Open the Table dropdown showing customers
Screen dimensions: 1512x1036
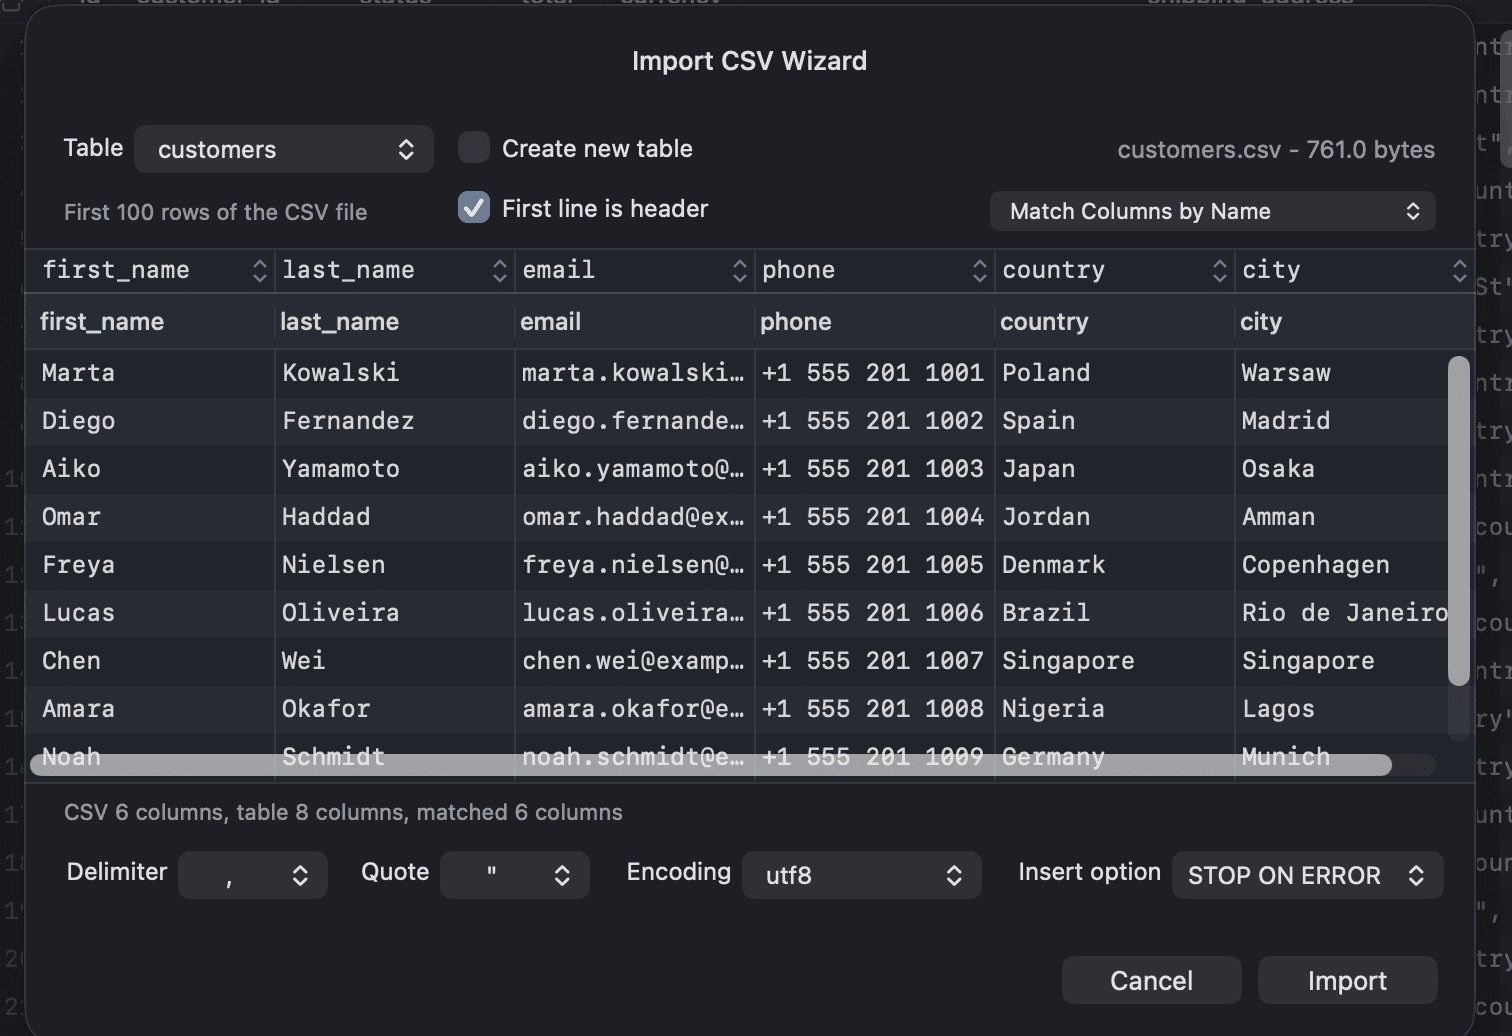click(x=284, y=149)
